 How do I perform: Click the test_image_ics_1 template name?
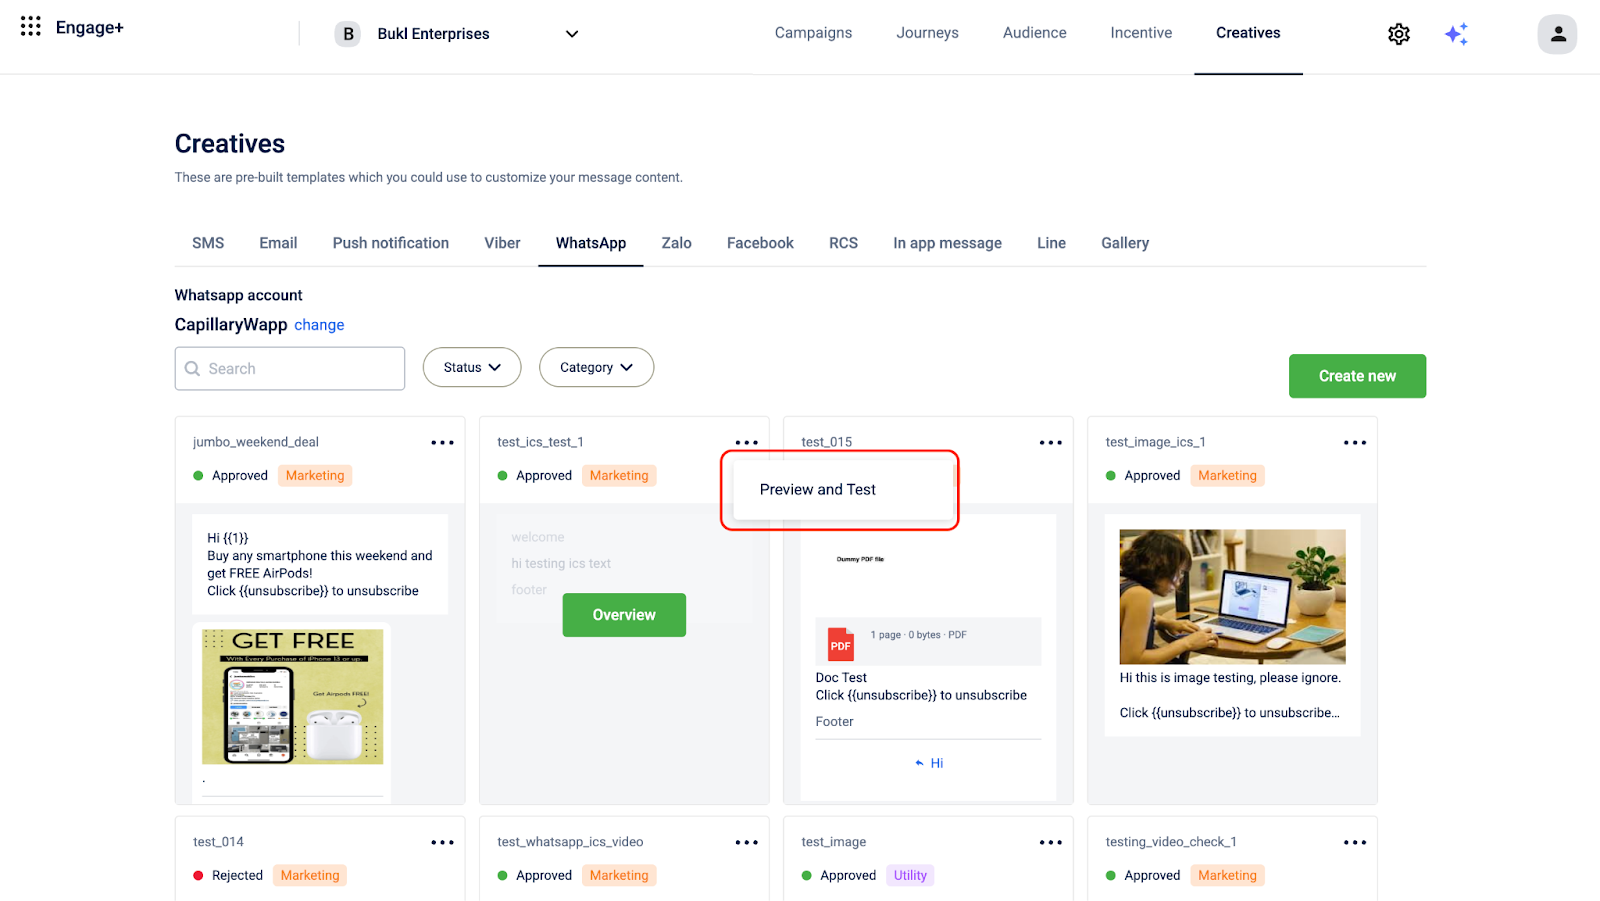click(1155, 442)
